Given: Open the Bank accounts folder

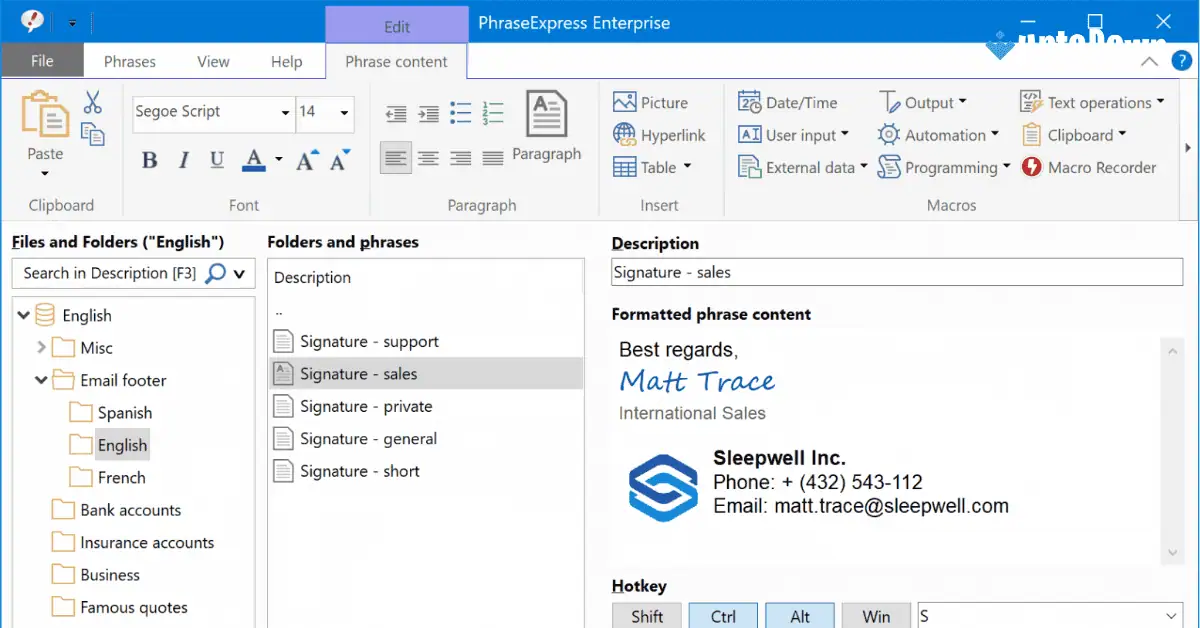Looking at the screenshot, I should pos(129,510).
